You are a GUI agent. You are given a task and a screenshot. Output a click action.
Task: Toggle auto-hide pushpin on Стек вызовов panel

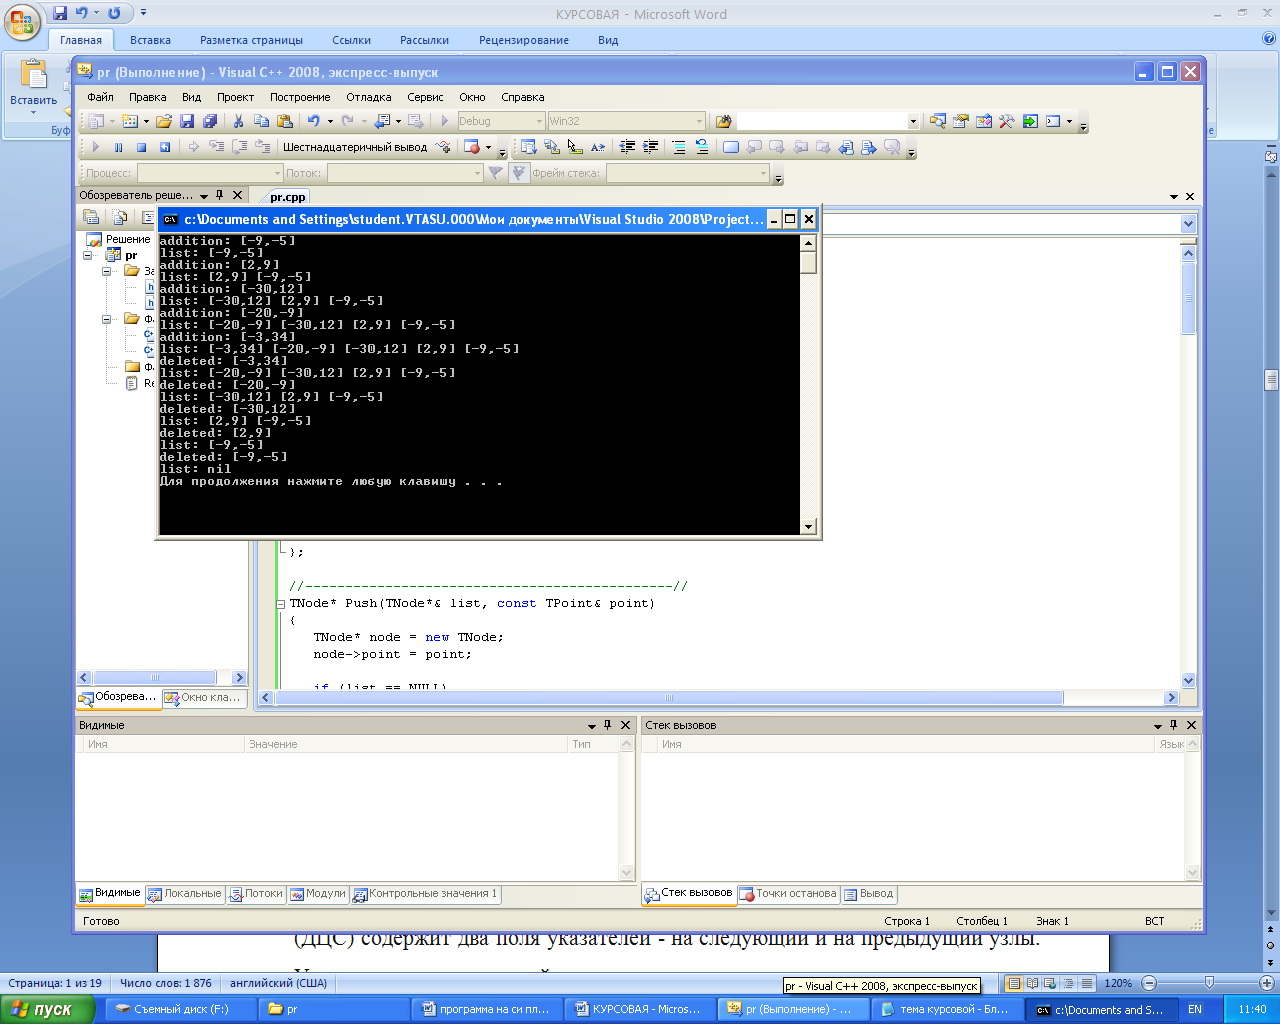1174,725
